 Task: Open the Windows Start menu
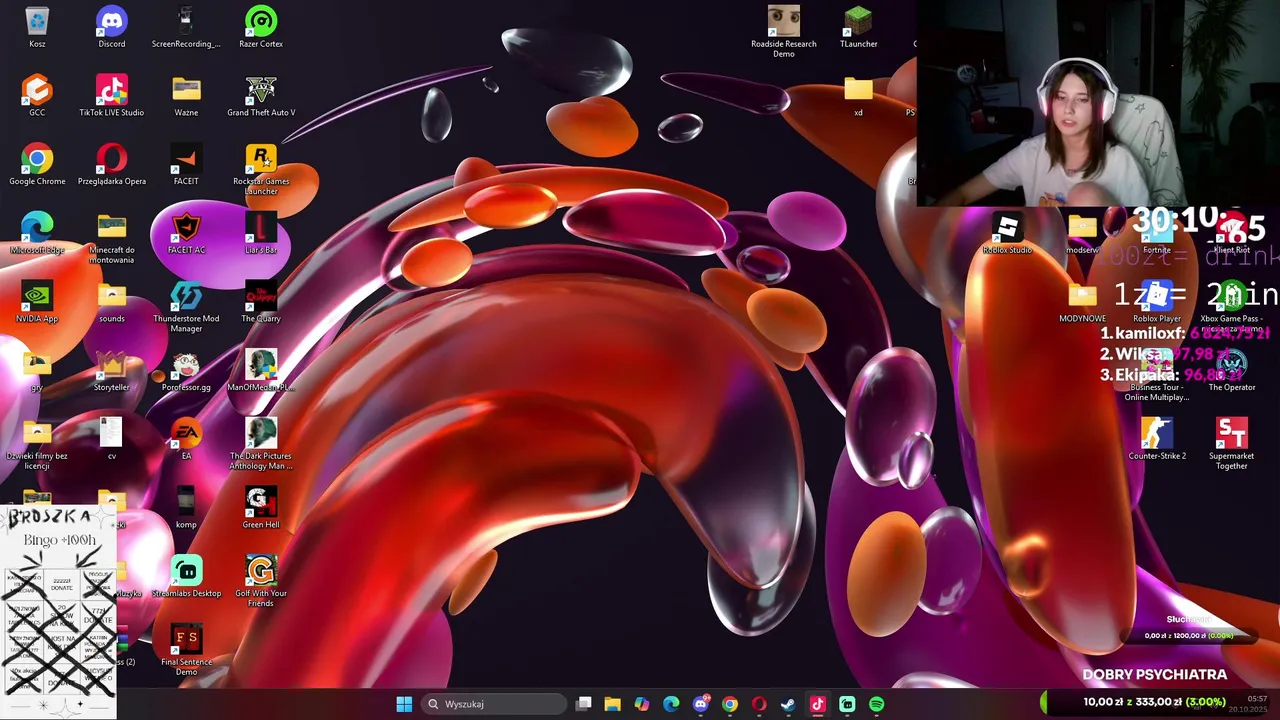[404, 704]
